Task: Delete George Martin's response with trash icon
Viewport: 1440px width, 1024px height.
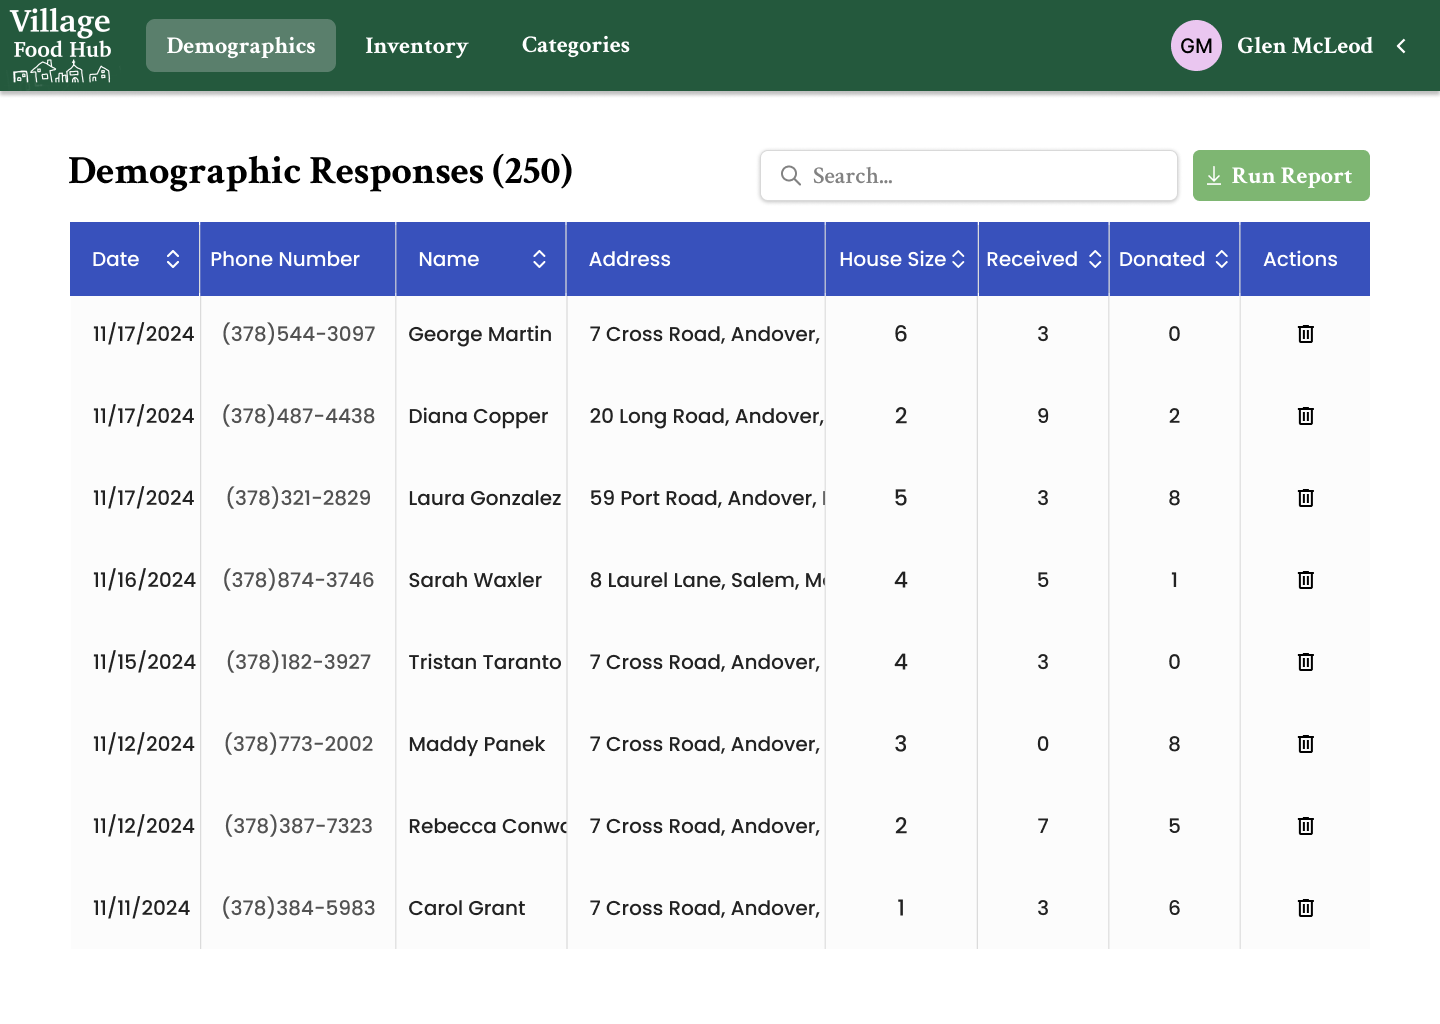Action: (1305, 334)
